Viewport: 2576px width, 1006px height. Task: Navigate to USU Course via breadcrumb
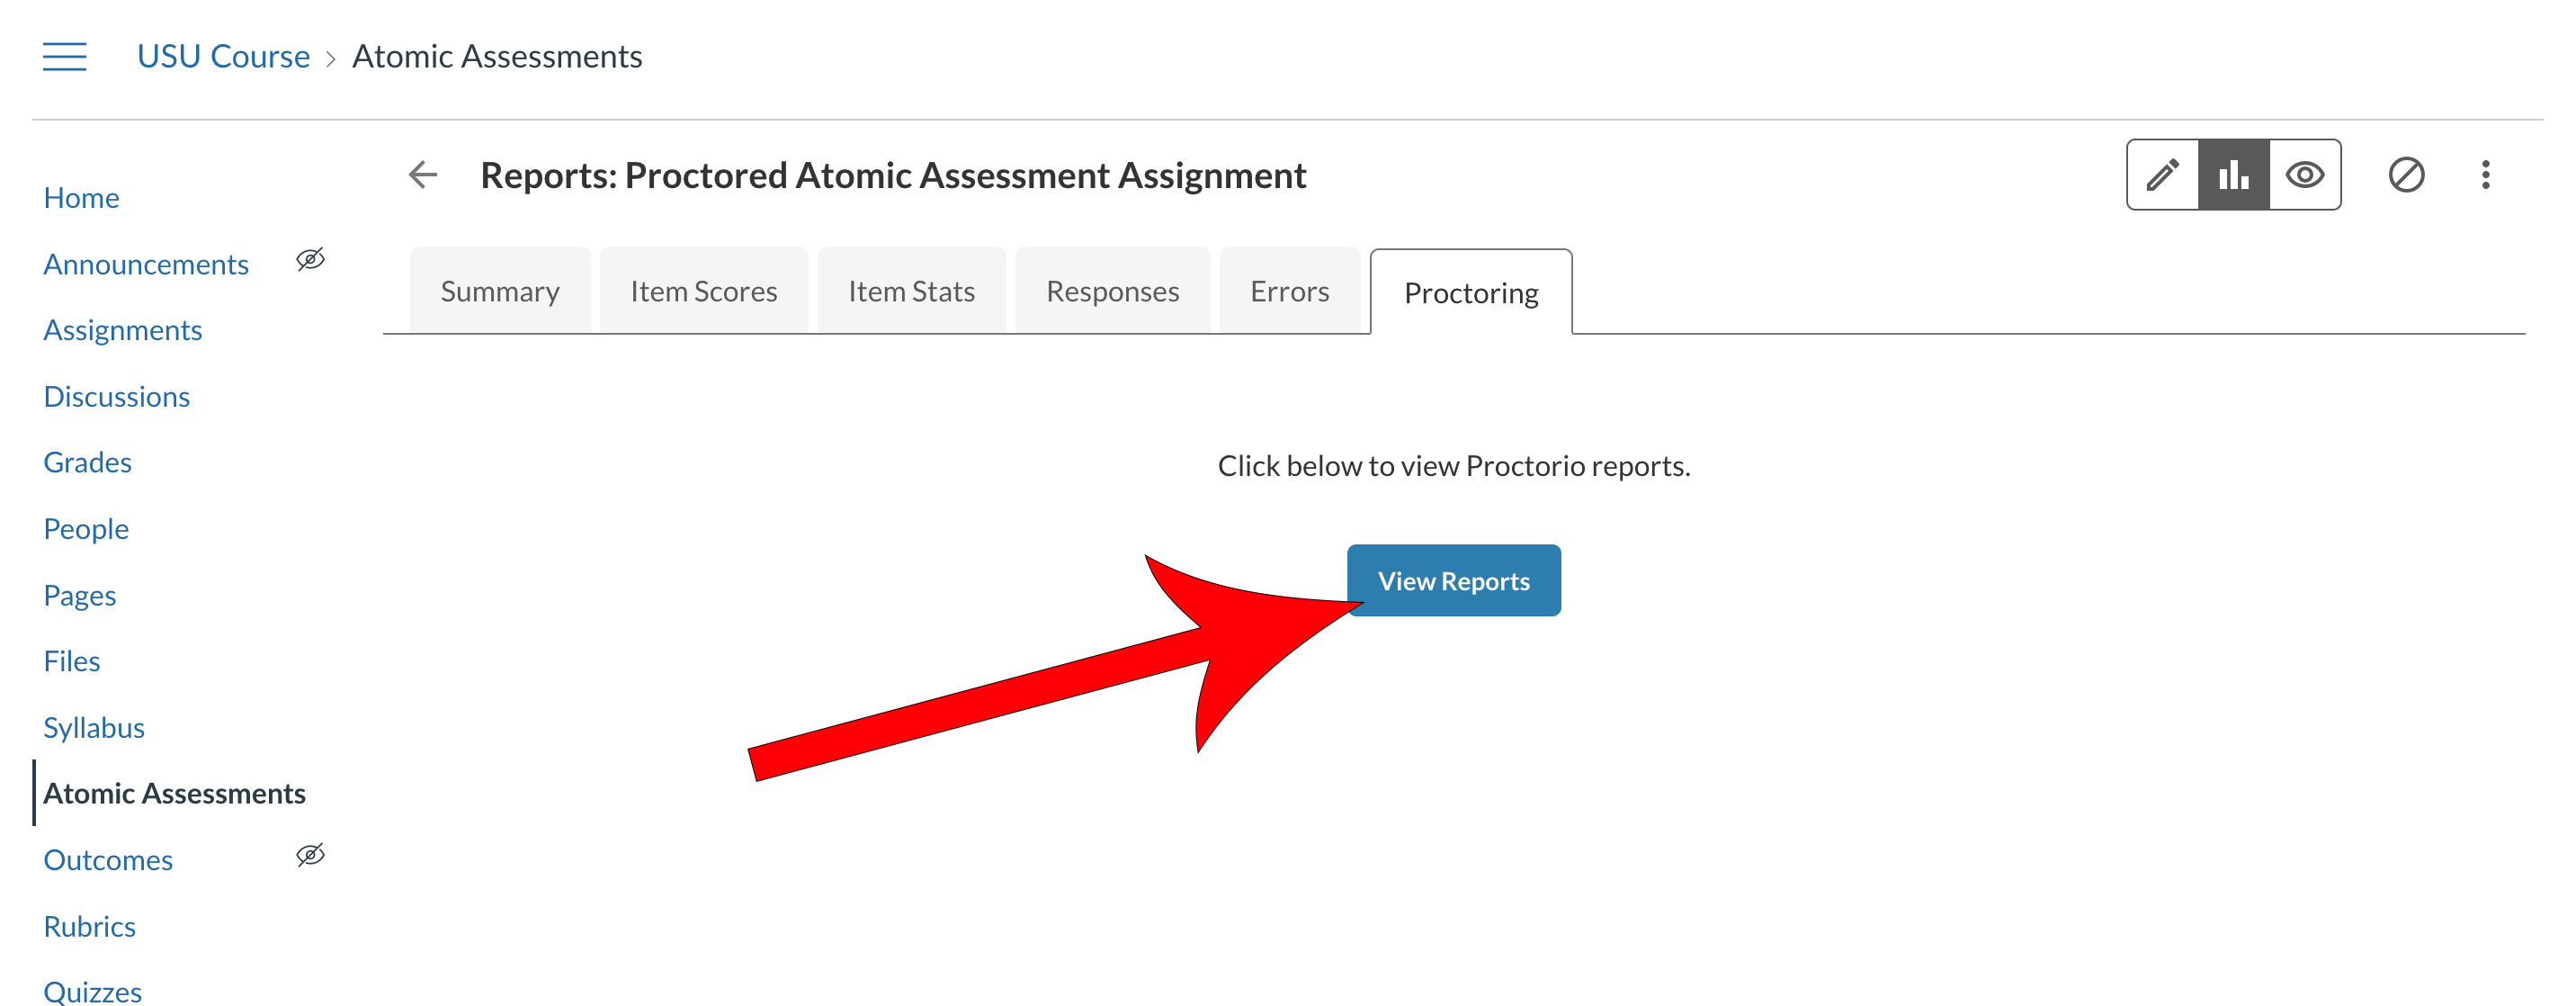tap(223, 56)
